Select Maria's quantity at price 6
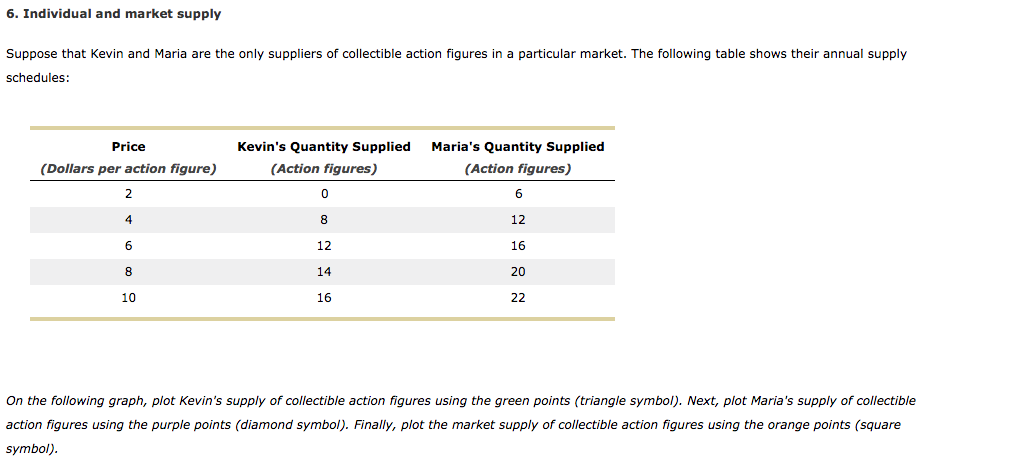1011x469 pixels. click(518, 246)
